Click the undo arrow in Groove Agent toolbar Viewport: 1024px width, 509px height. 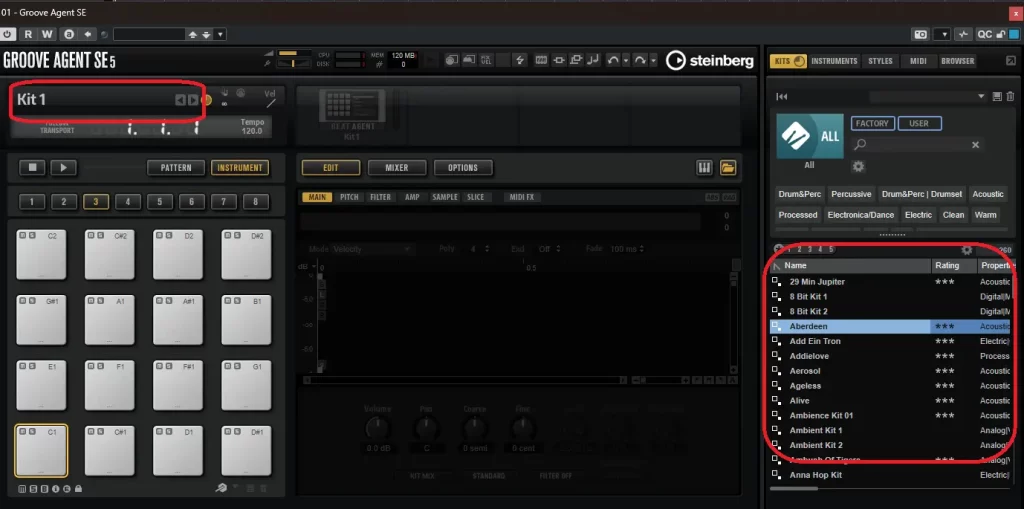click(613, 60)
